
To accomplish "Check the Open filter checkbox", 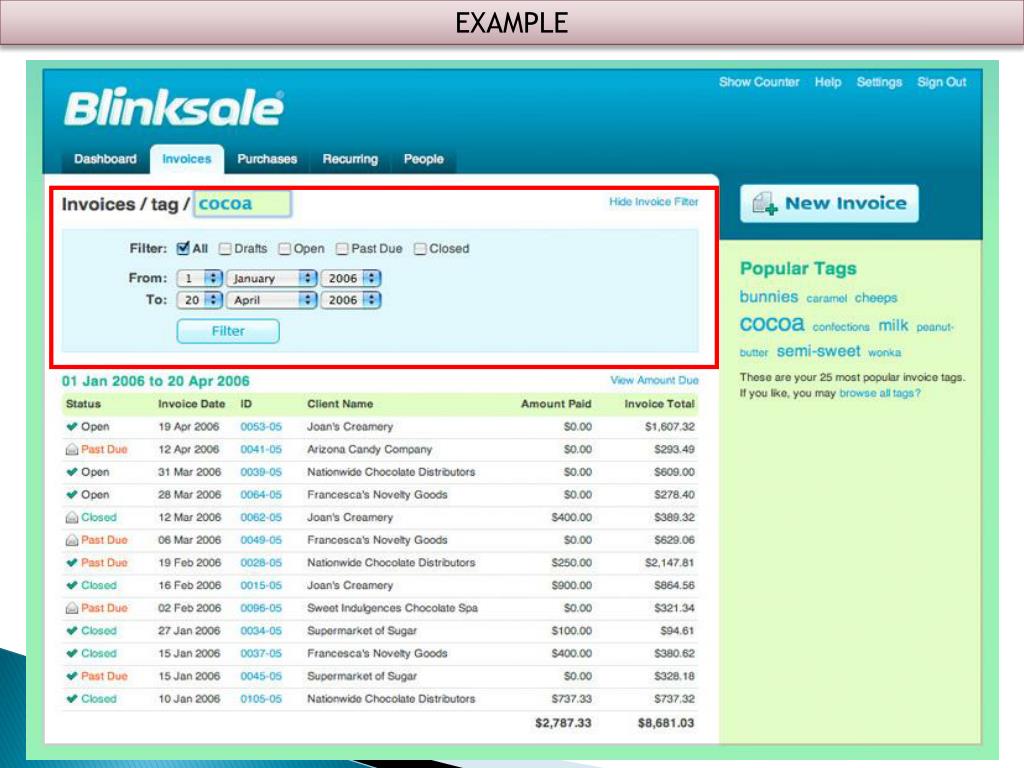I will click(285, 249).
